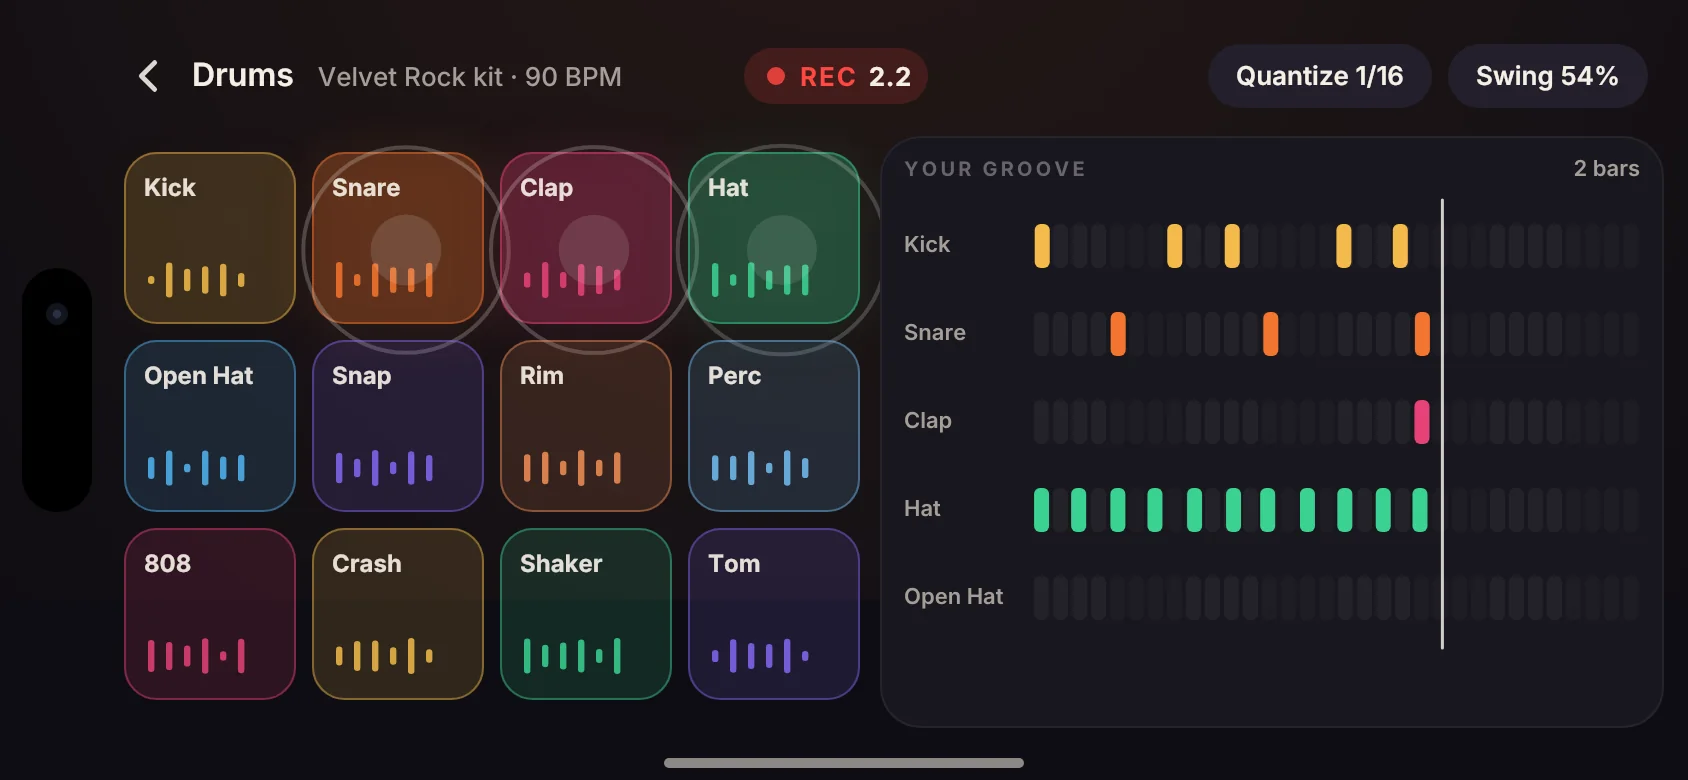Screen dimensions: 1688x780
Task: Tap the Clap drum pad
Action: point(586,238)
